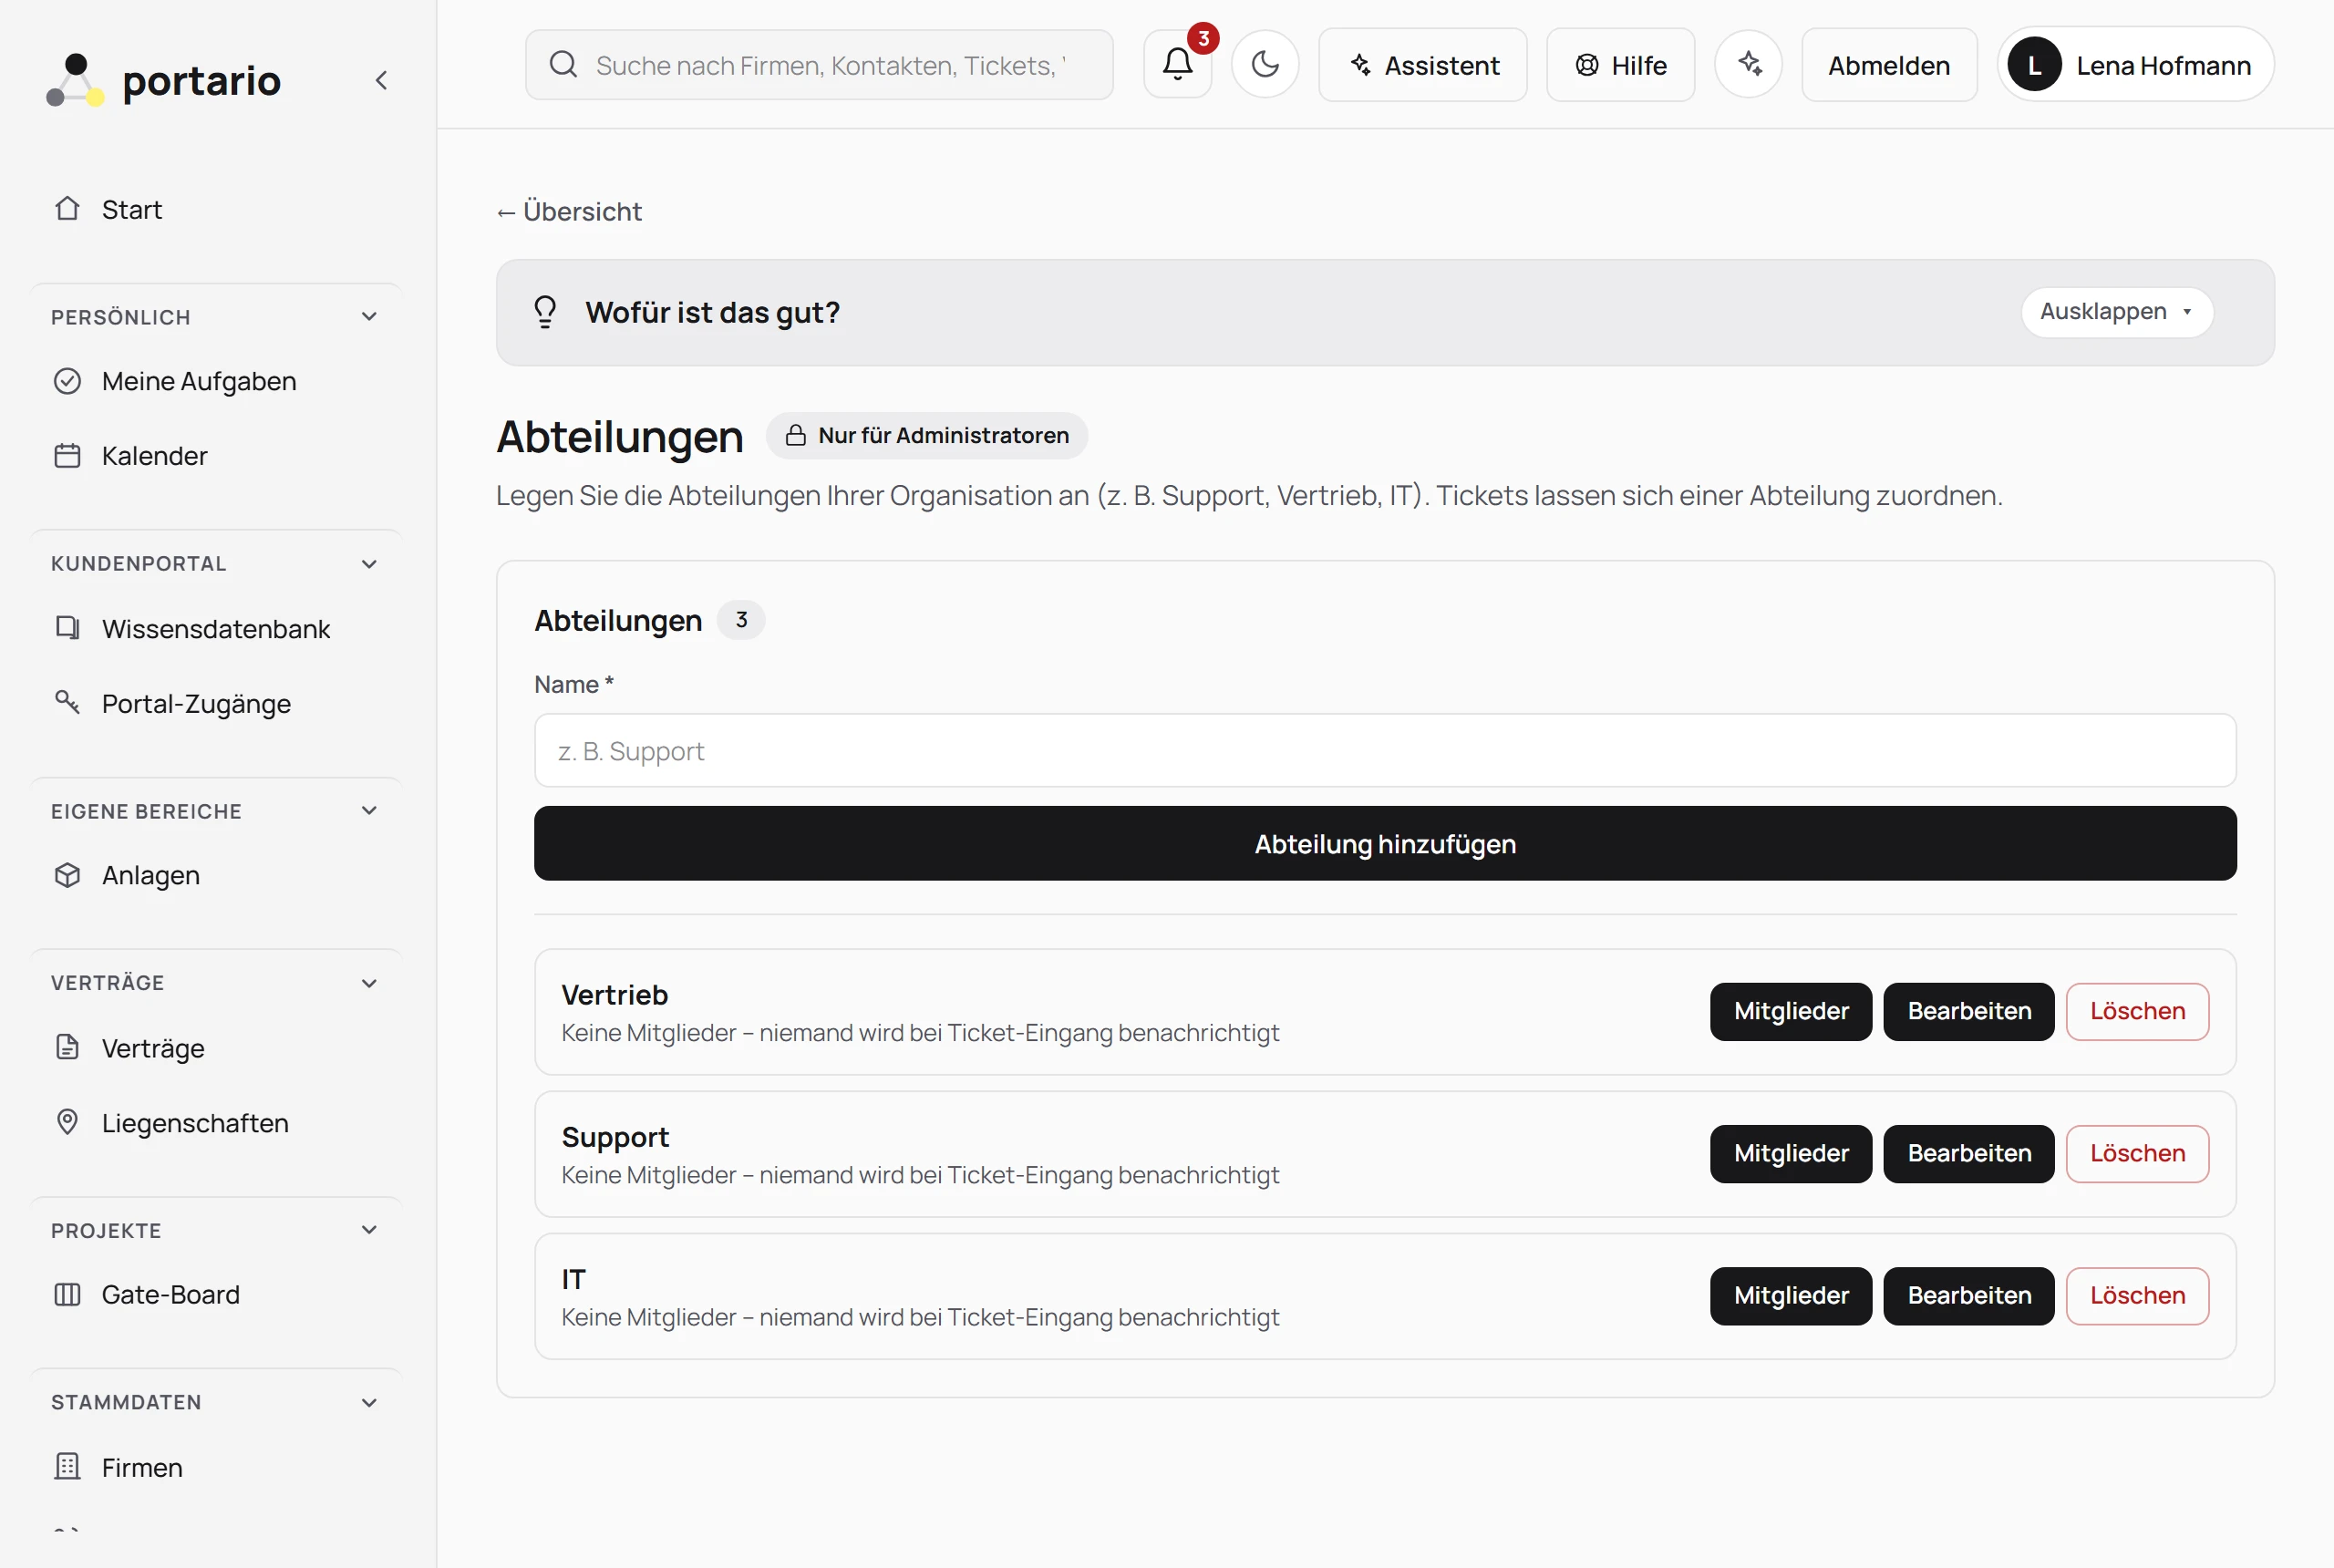Open the Assistent
The image size is (2334, 1568).
[x=1422, y=65]
